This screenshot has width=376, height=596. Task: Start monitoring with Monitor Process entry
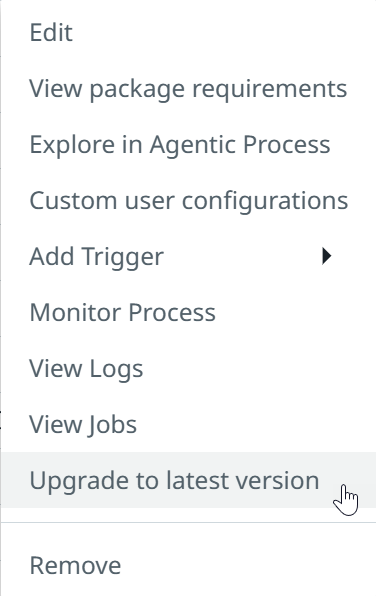point(188,312)
